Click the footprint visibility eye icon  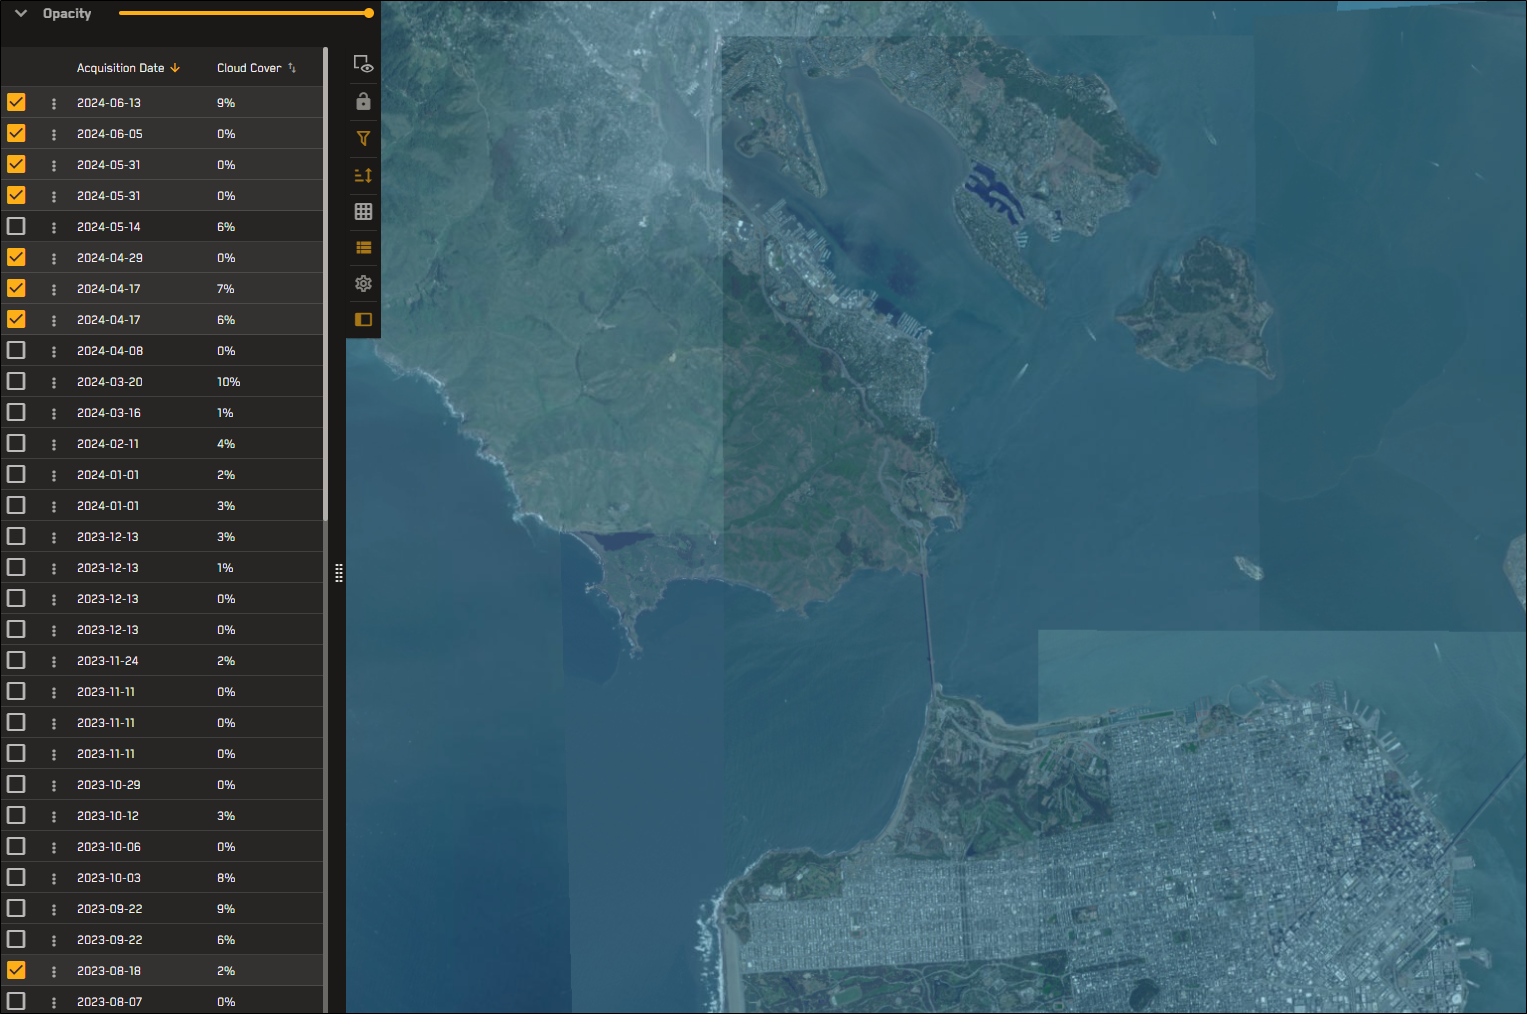363,65
